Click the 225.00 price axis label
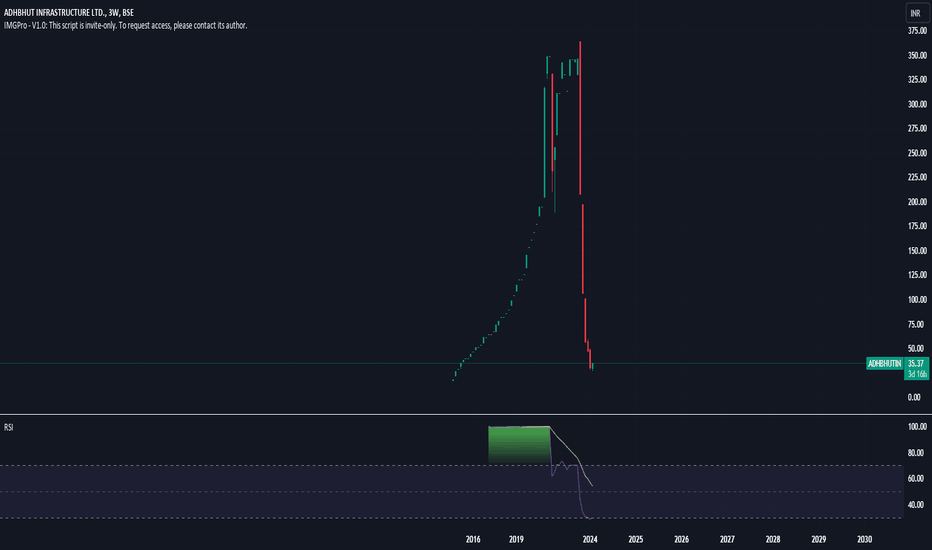Screen dimensions: 932x550 click(917, 177)
